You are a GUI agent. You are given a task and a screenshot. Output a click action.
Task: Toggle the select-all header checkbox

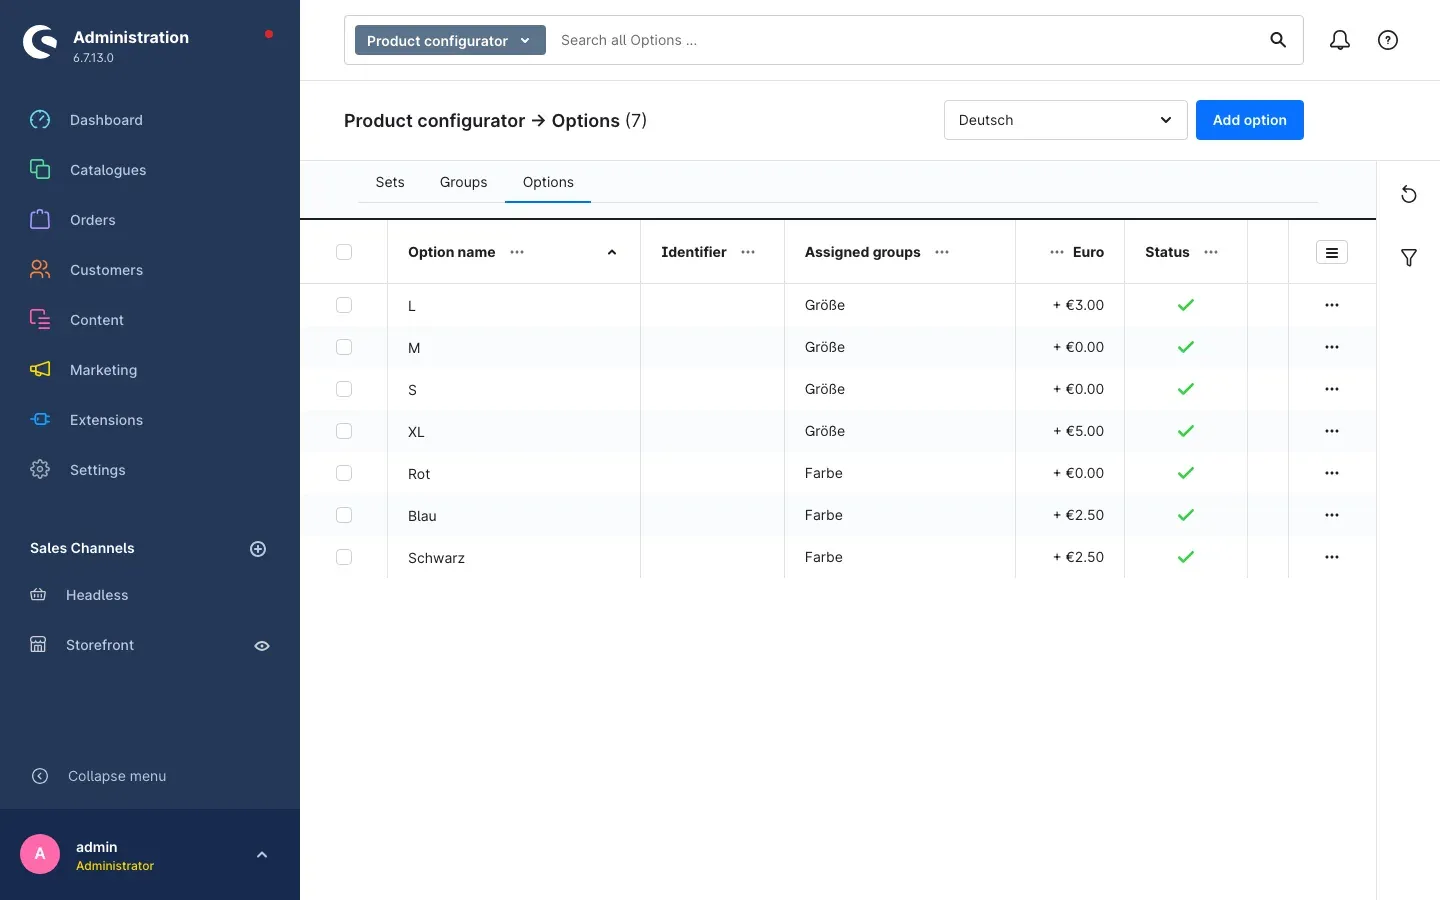tap(344, 252)
